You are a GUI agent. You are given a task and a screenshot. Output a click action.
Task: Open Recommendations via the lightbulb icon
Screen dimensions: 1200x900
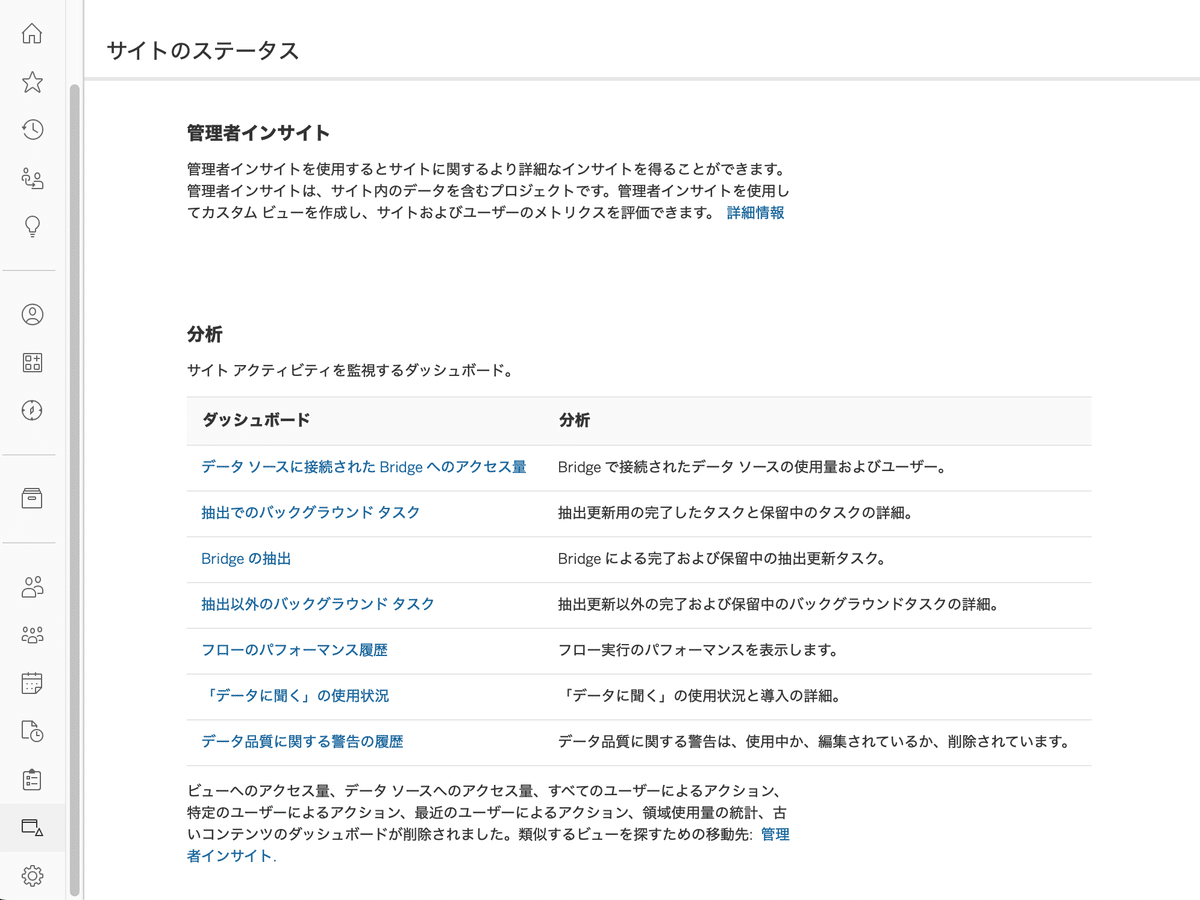32,227
